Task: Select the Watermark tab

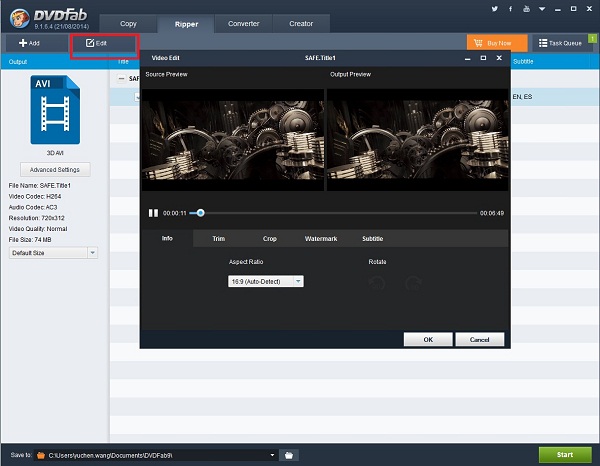Action: click(321, 239)
